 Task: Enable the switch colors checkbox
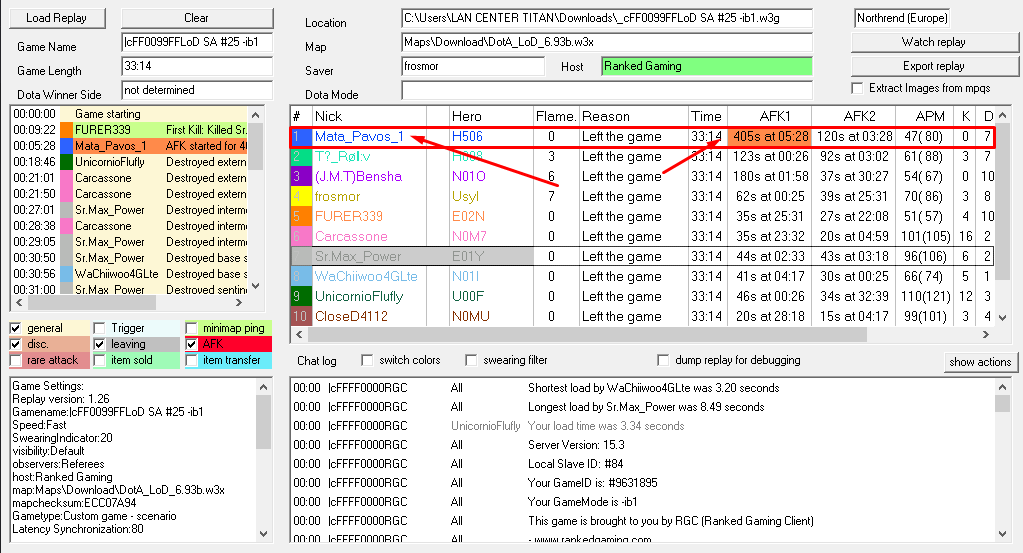(367, 360)
